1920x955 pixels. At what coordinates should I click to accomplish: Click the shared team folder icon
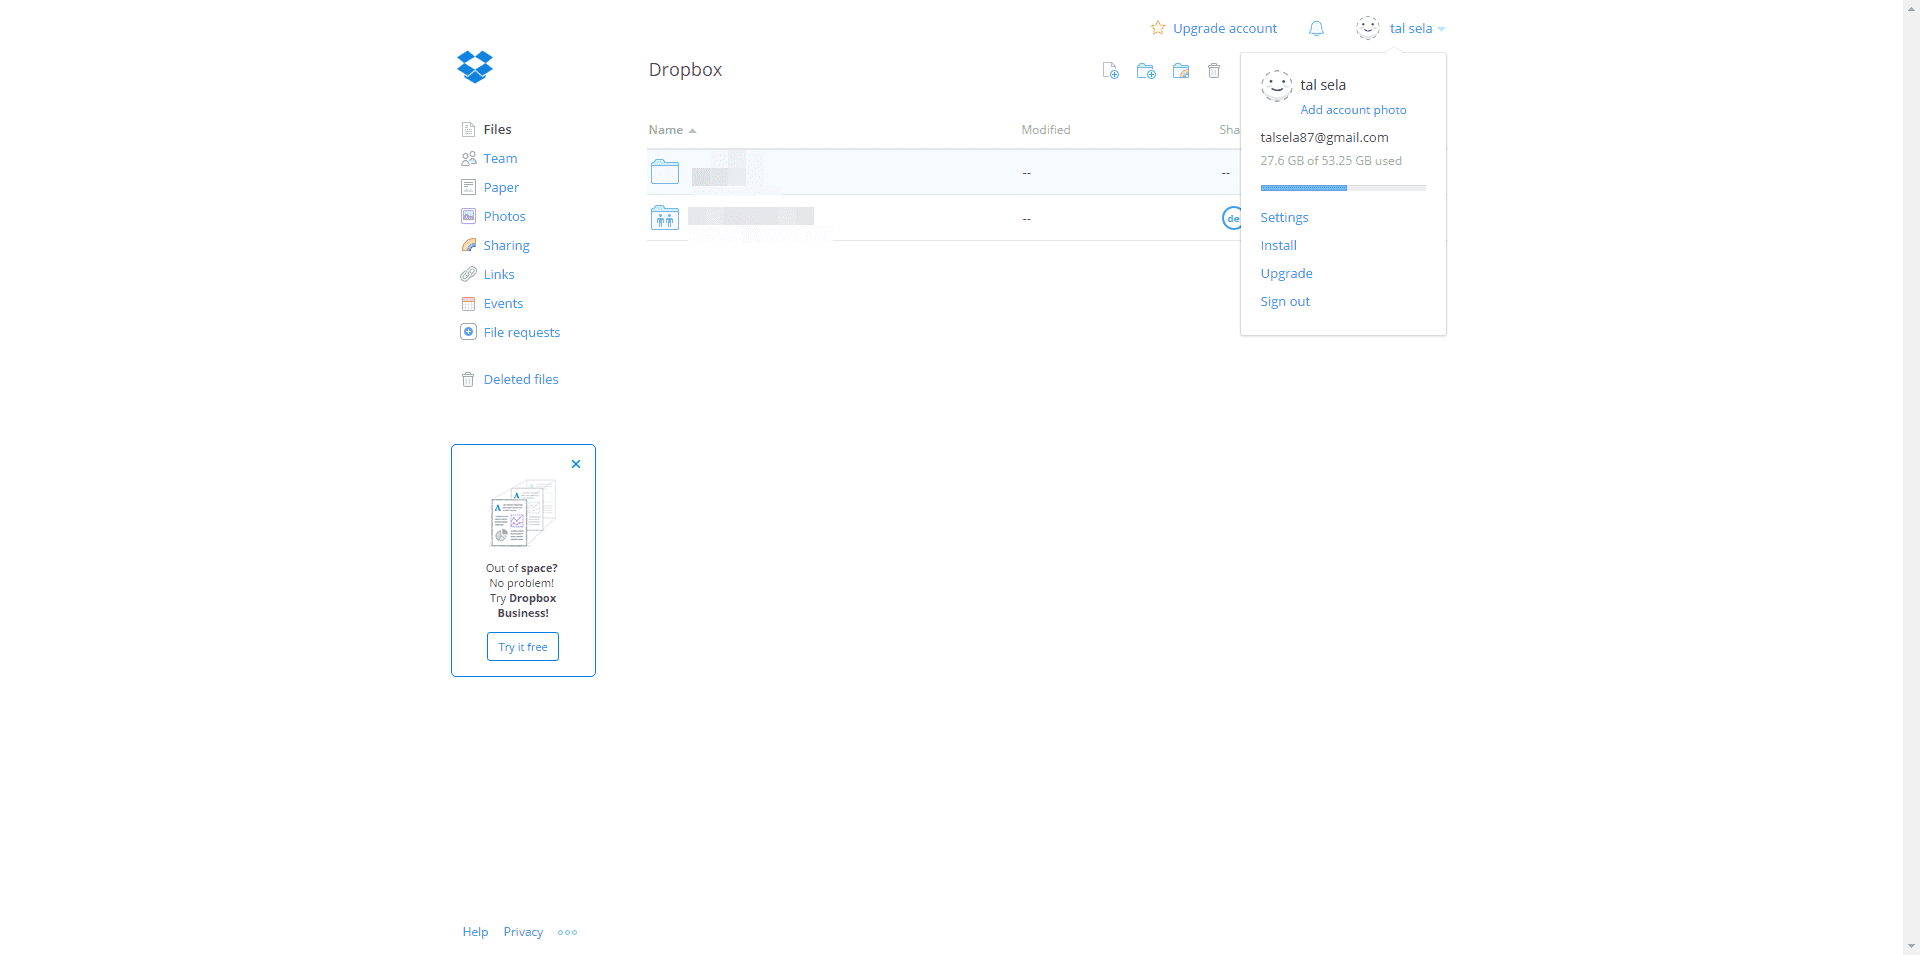(x=665, y=217)
